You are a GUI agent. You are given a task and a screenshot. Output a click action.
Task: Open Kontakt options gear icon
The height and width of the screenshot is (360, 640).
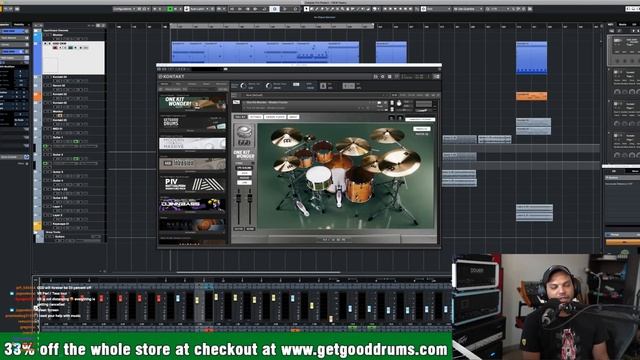(x=382, y=76)
